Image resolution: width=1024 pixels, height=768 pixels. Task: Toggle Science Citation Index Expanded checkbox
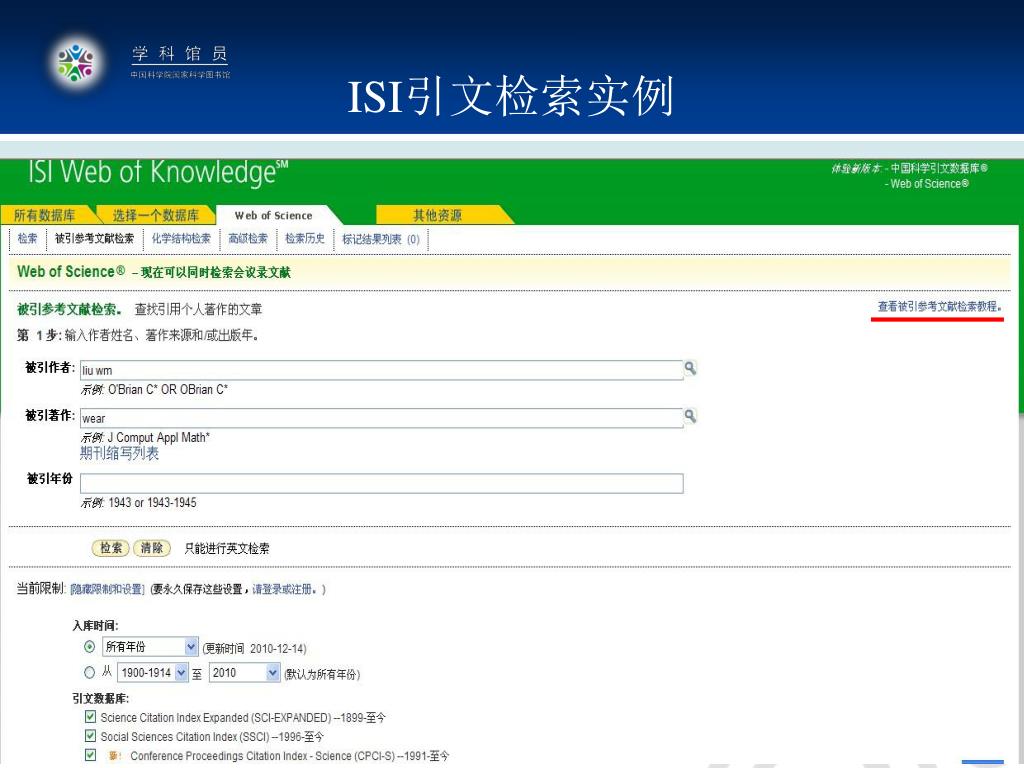(90, 716)
